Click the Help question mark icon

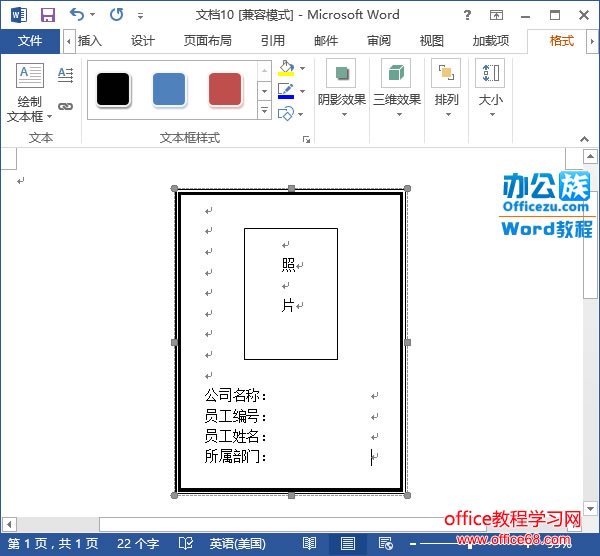pos(467,15)
